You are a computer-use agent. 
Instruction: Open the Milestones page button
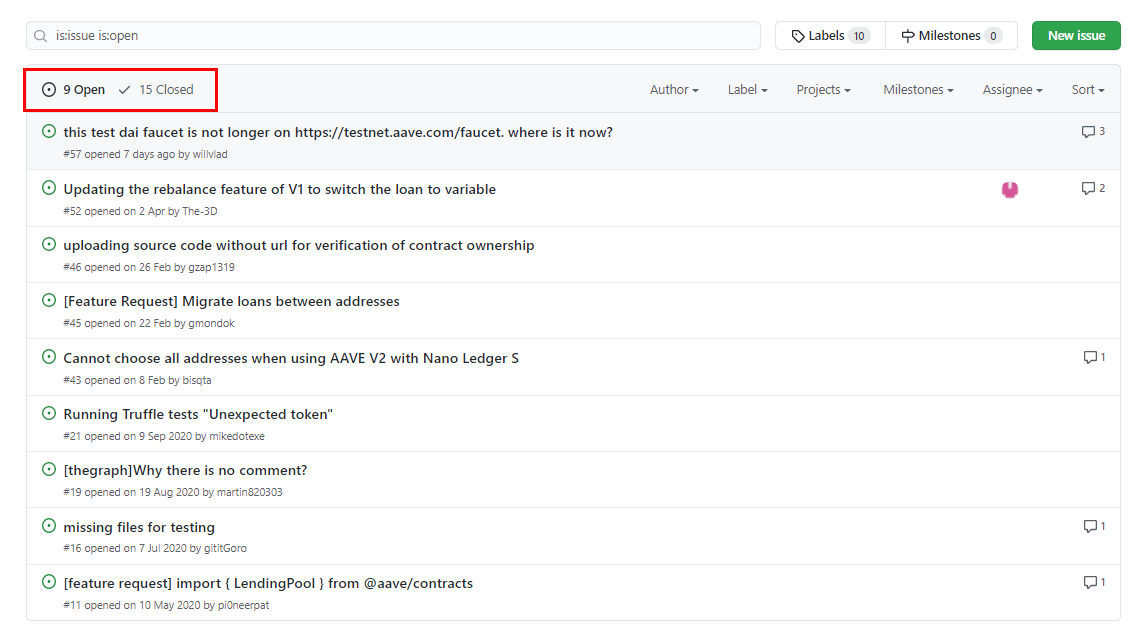point(951,36)
